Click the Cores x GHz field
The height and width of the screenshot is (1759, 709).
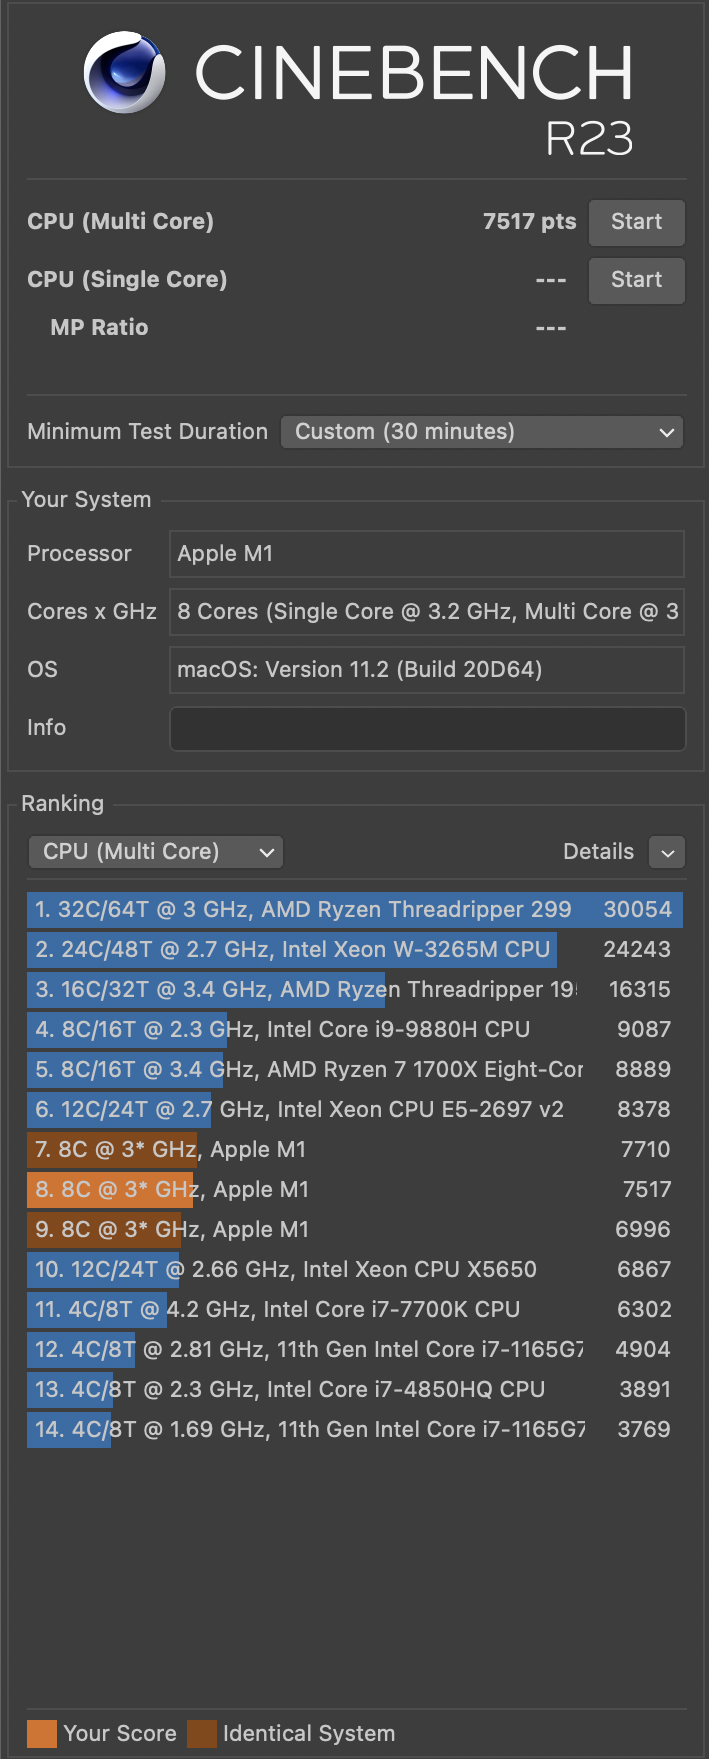(x=427, y=612)
